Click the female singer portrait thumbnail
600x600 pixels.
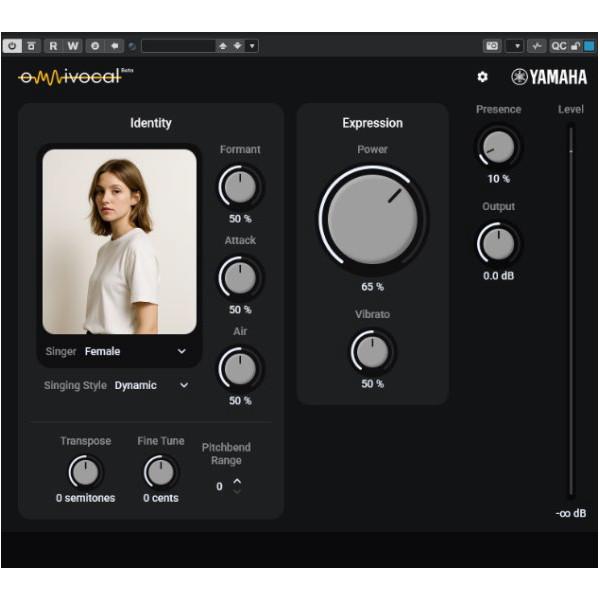[x=119, y=241]
